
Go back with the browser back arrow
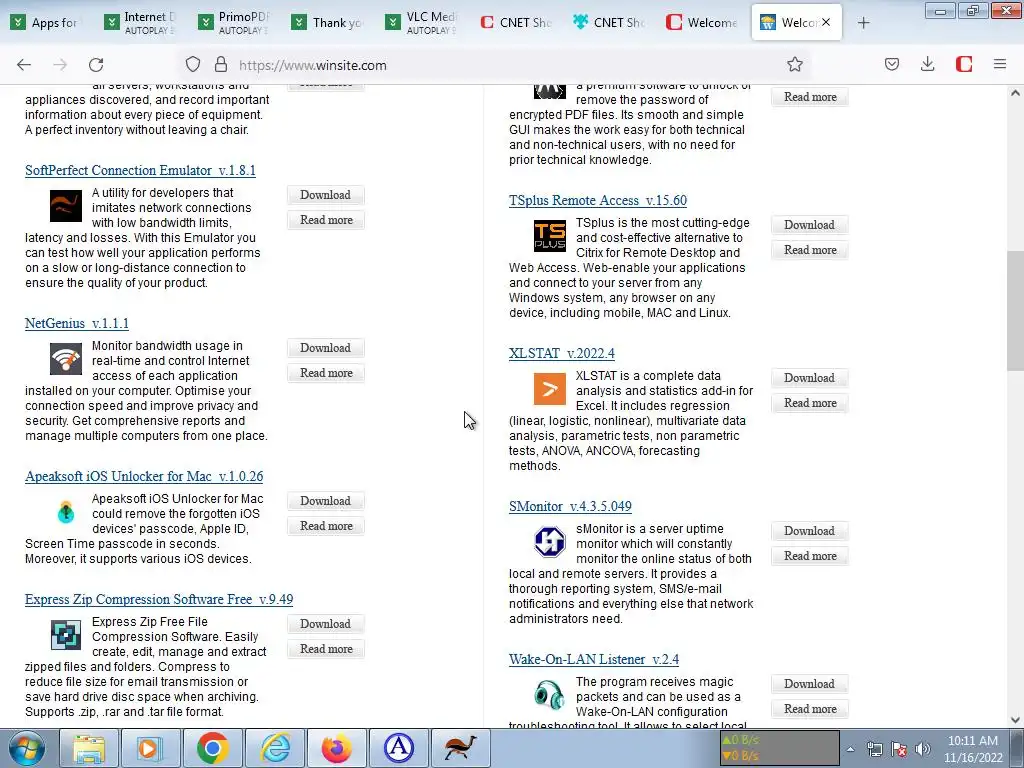(x=24, y=65)
